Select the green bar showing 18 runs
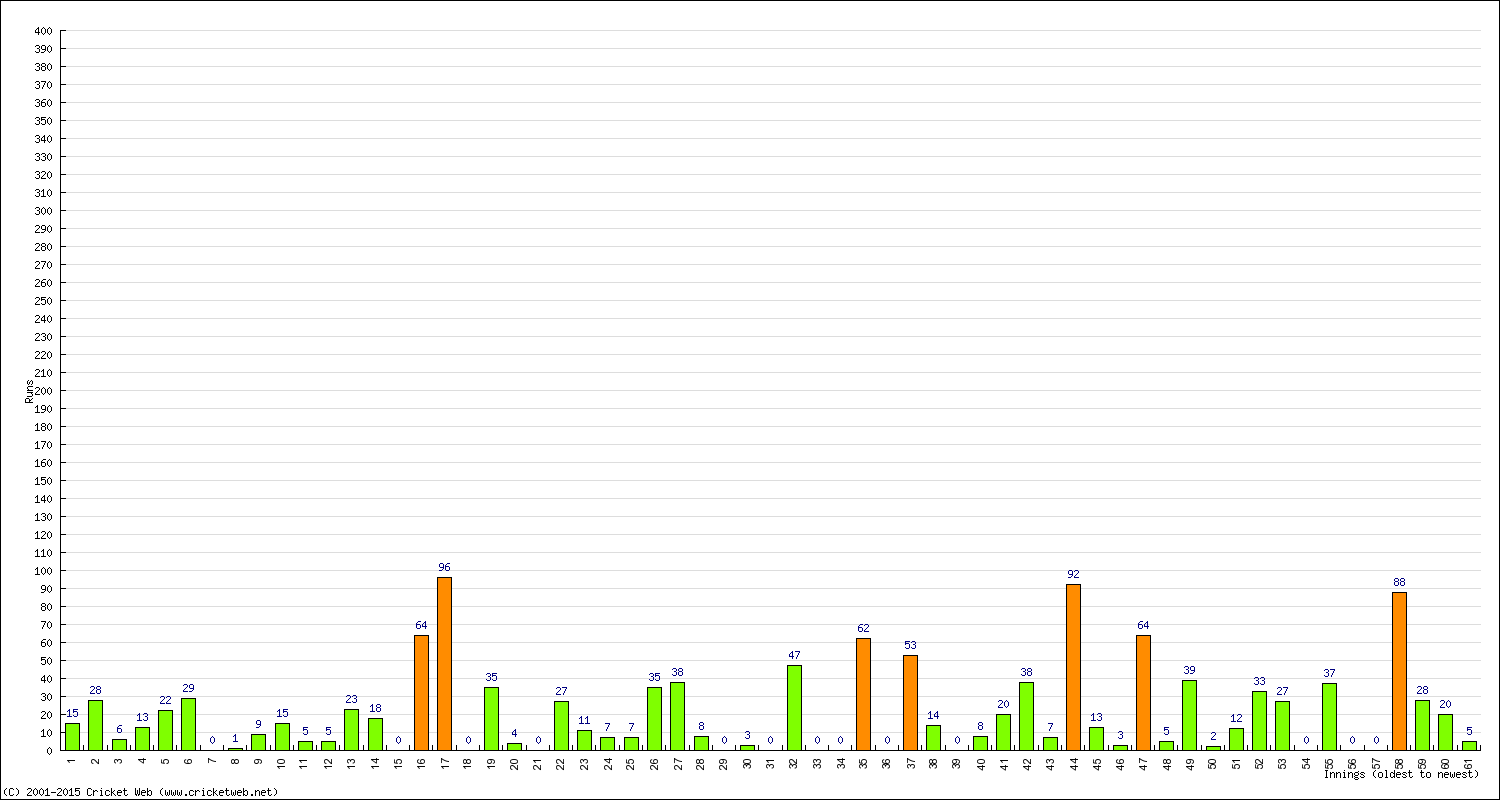1500x800 pixels. pyautogui.click(x=375, y=734)
